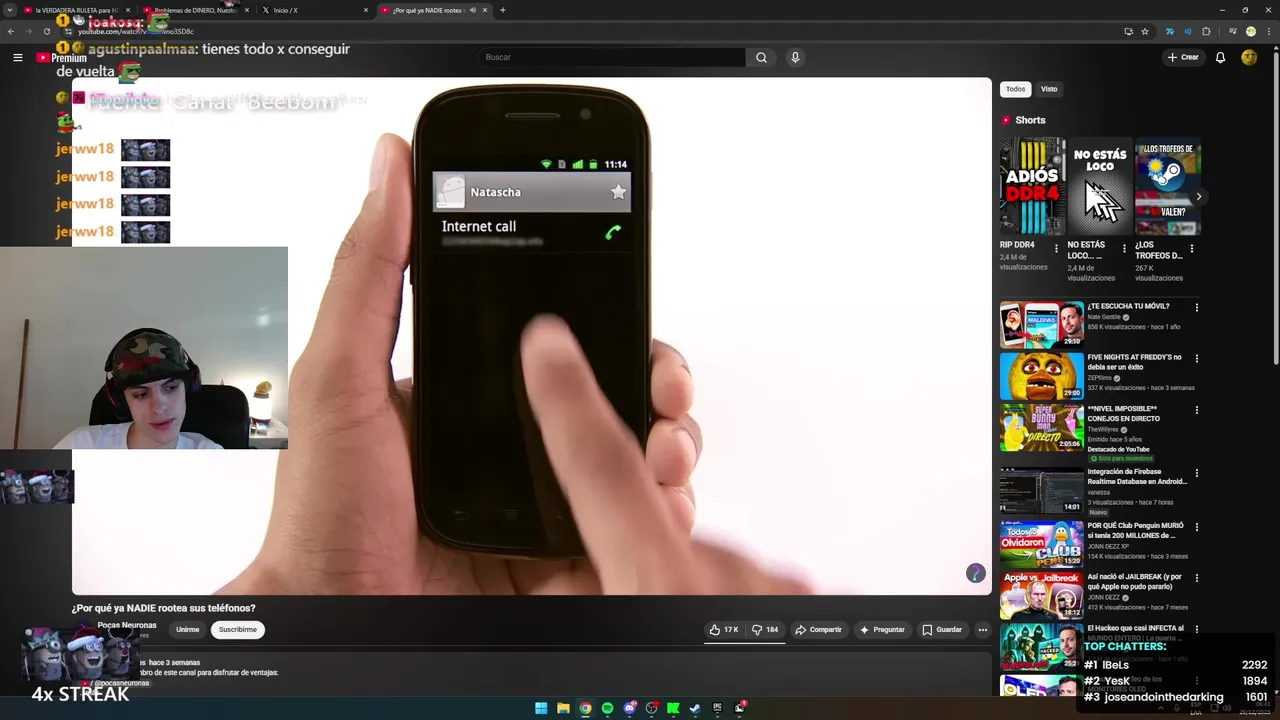Open options for NIVEL IMPOSIBLE video
Screen dimensions: 1280x720
(x=1196, y=410)
